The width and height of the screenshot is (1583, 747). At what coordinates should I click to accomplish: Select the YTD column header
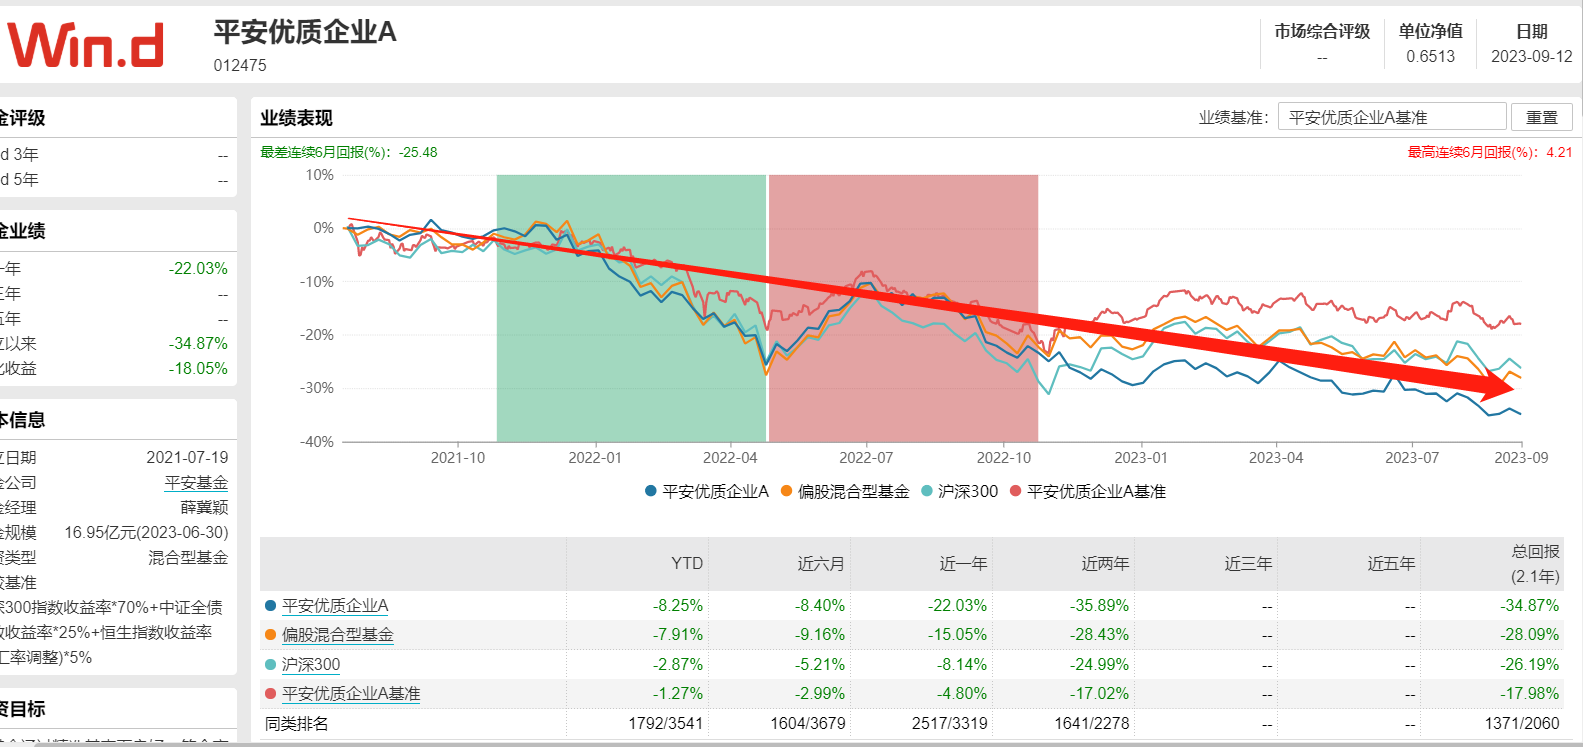tap(687, 564)
